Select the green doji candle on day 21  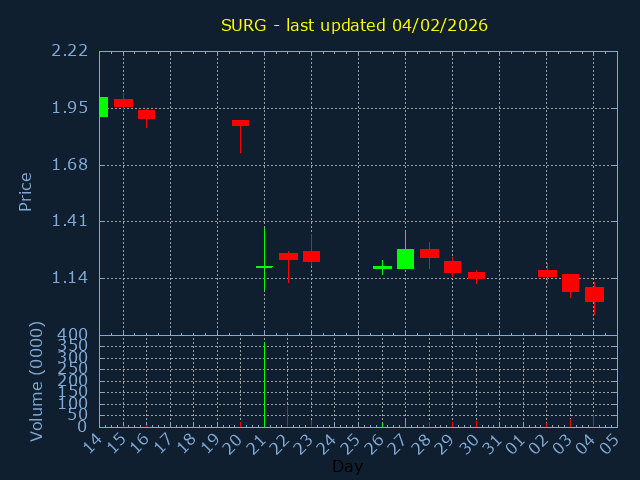tap(264, 266)
